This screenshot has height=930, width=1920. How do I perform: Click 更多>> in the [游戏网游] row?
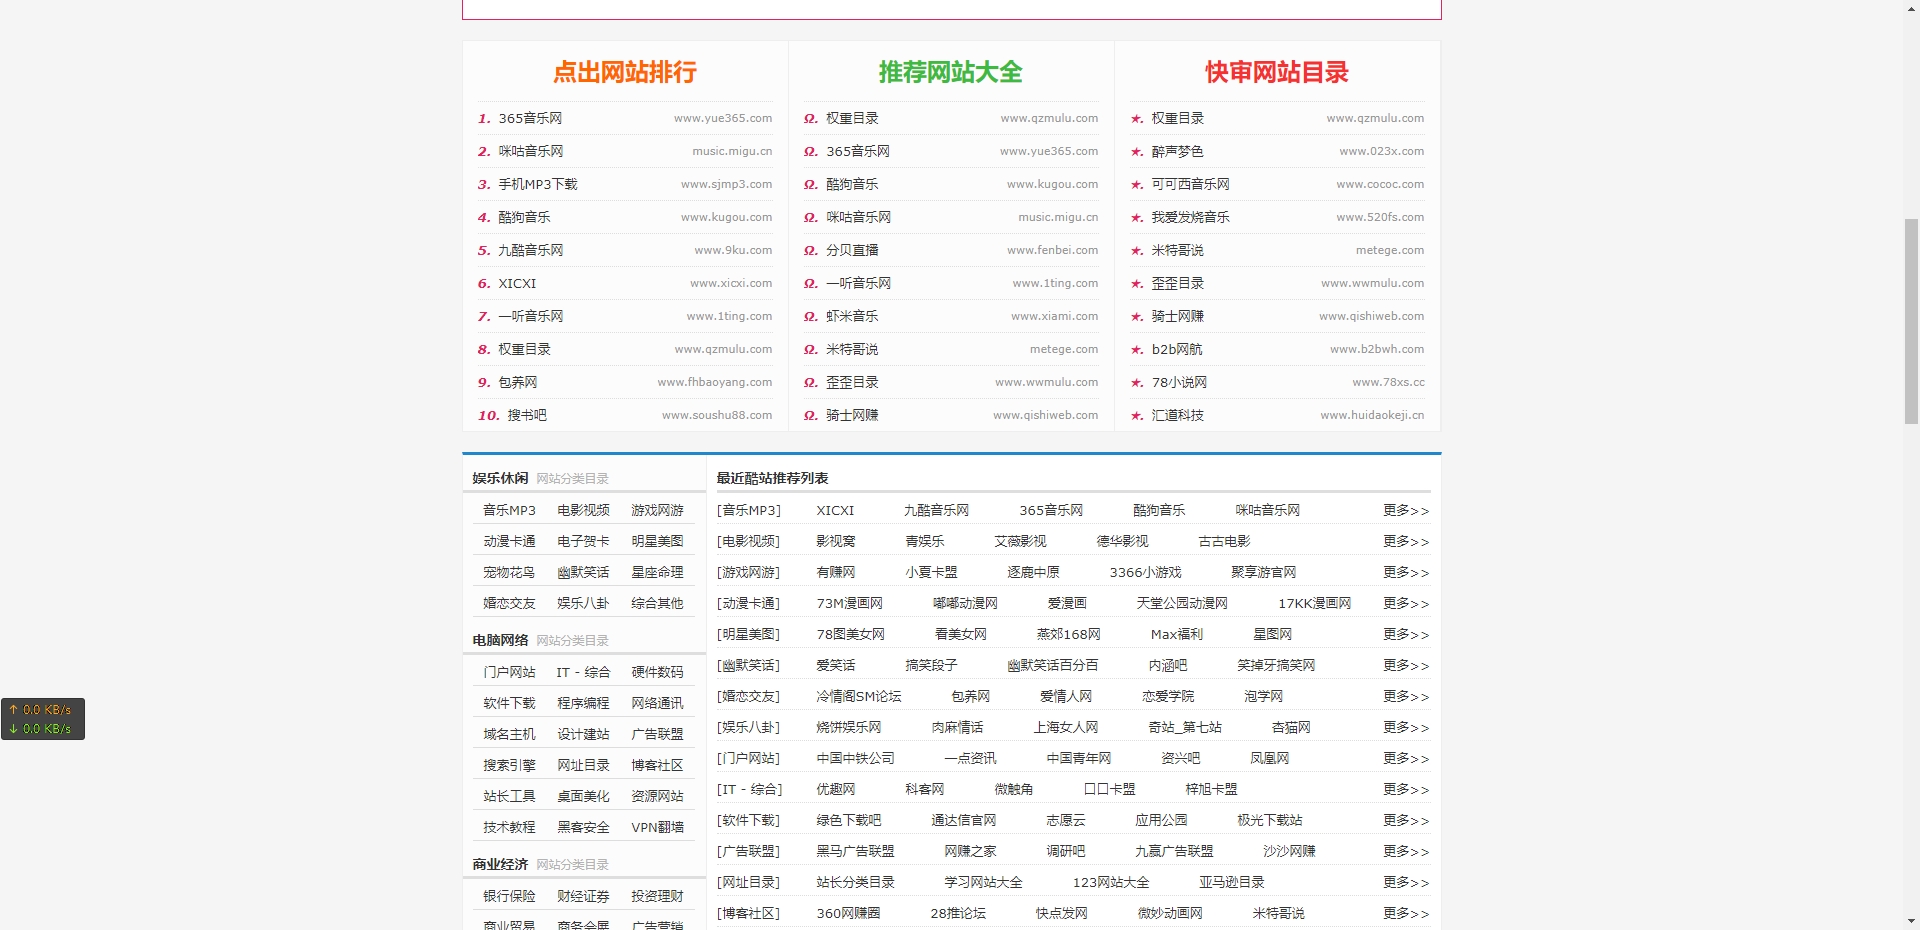coord(1406,572)
